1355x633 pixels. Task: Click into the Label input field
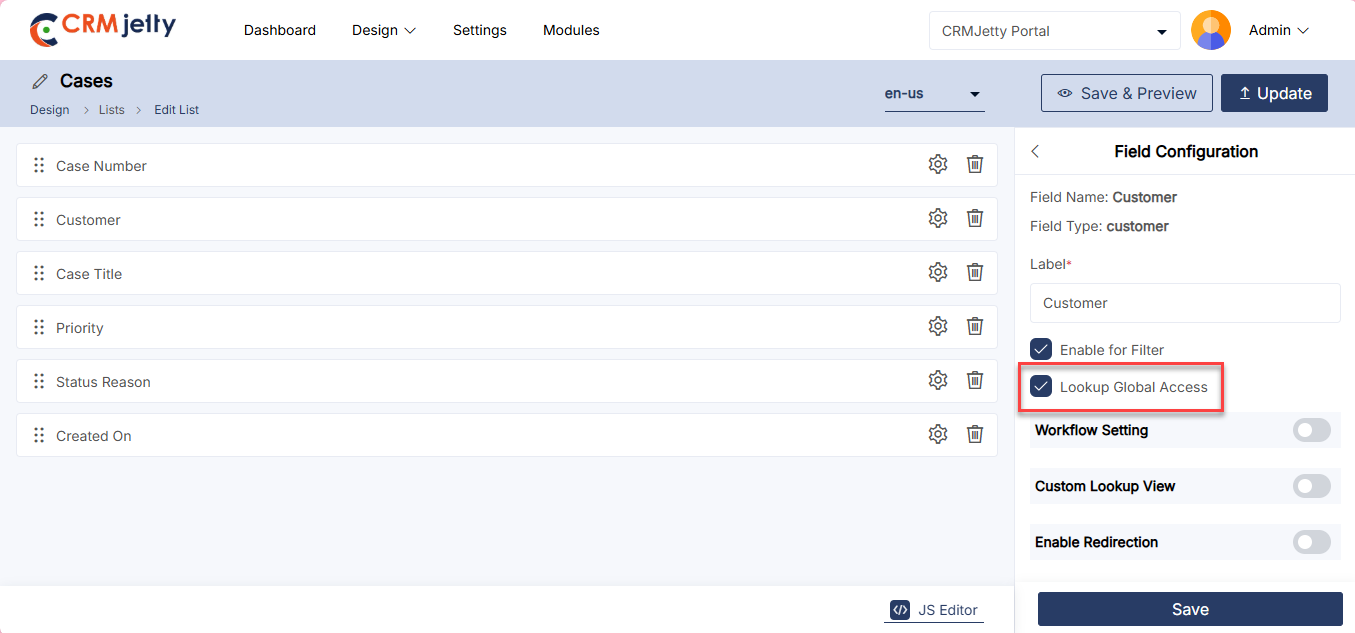point(1184,303)
